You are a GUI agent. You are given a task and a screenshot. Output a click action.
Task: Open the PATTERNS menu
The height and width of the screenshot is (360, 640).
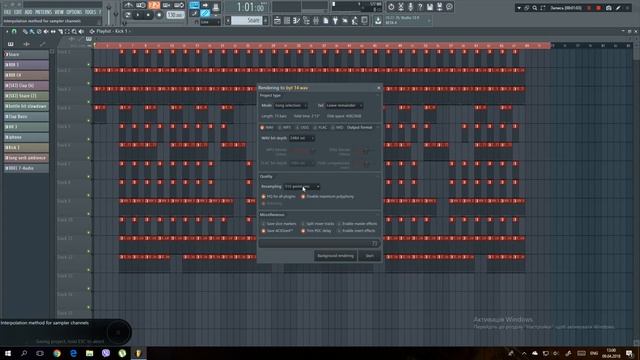[43, 12]
